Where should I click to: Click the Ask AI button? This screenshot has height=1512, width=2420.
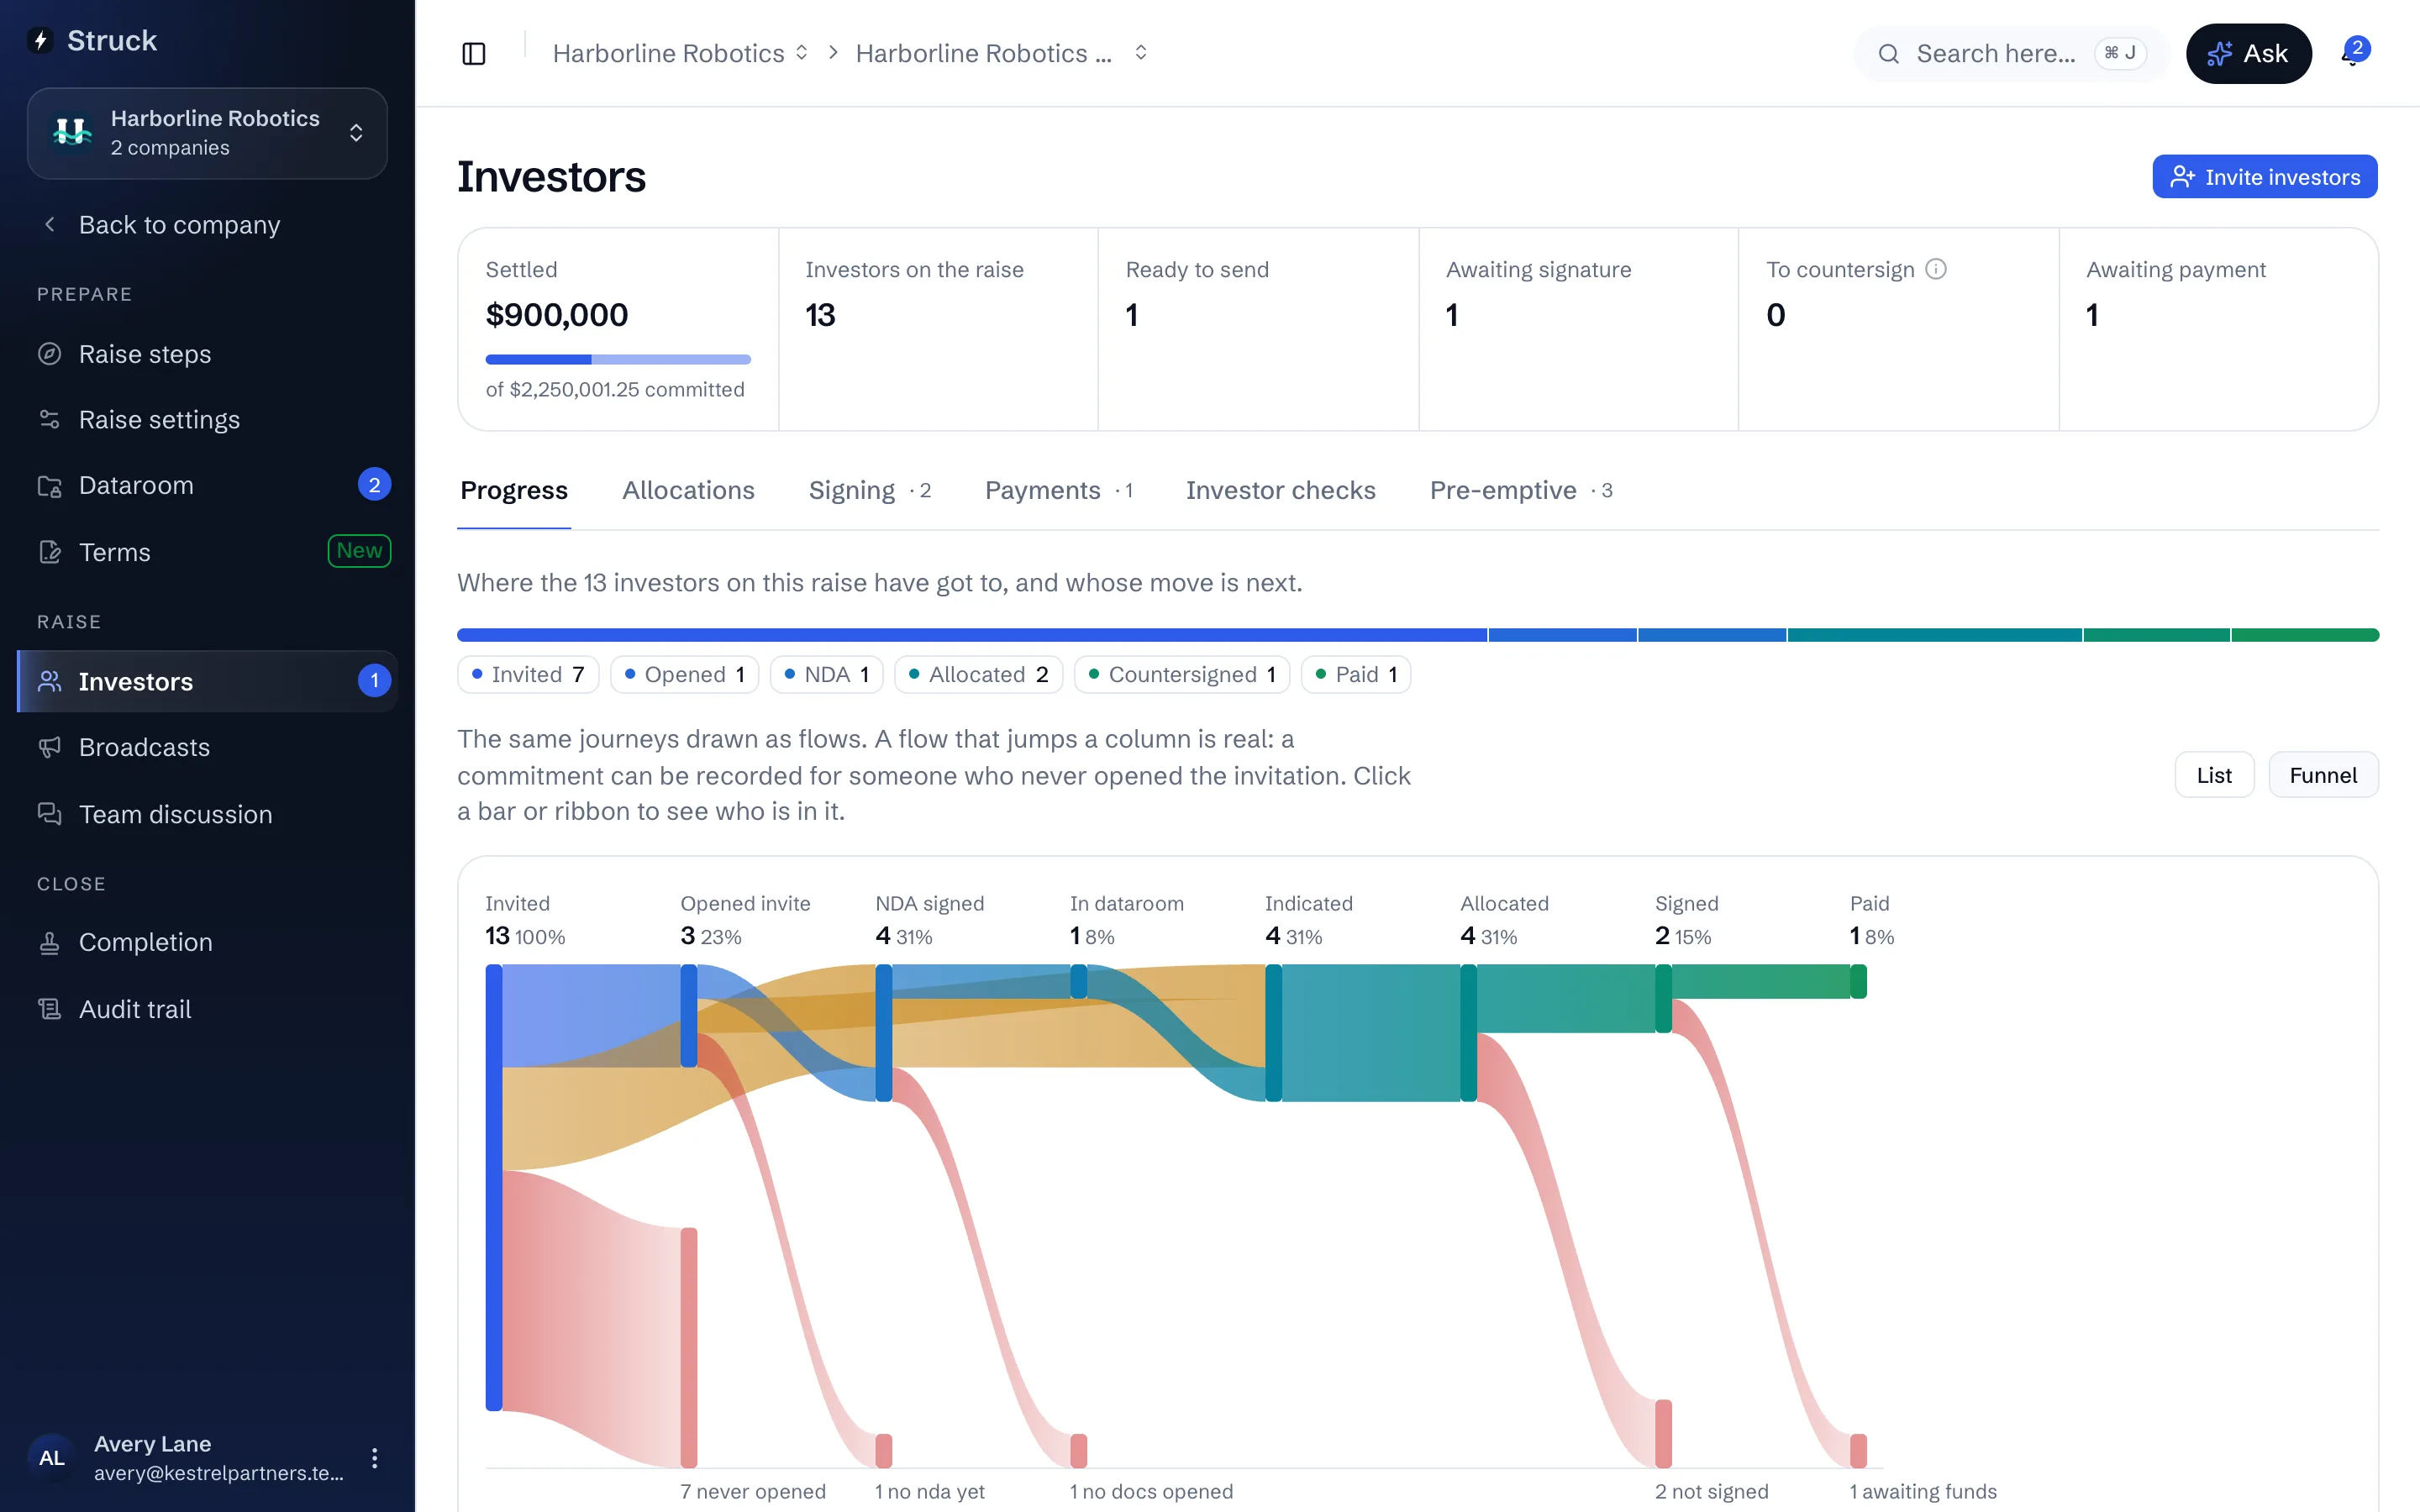coord(2248,53)
